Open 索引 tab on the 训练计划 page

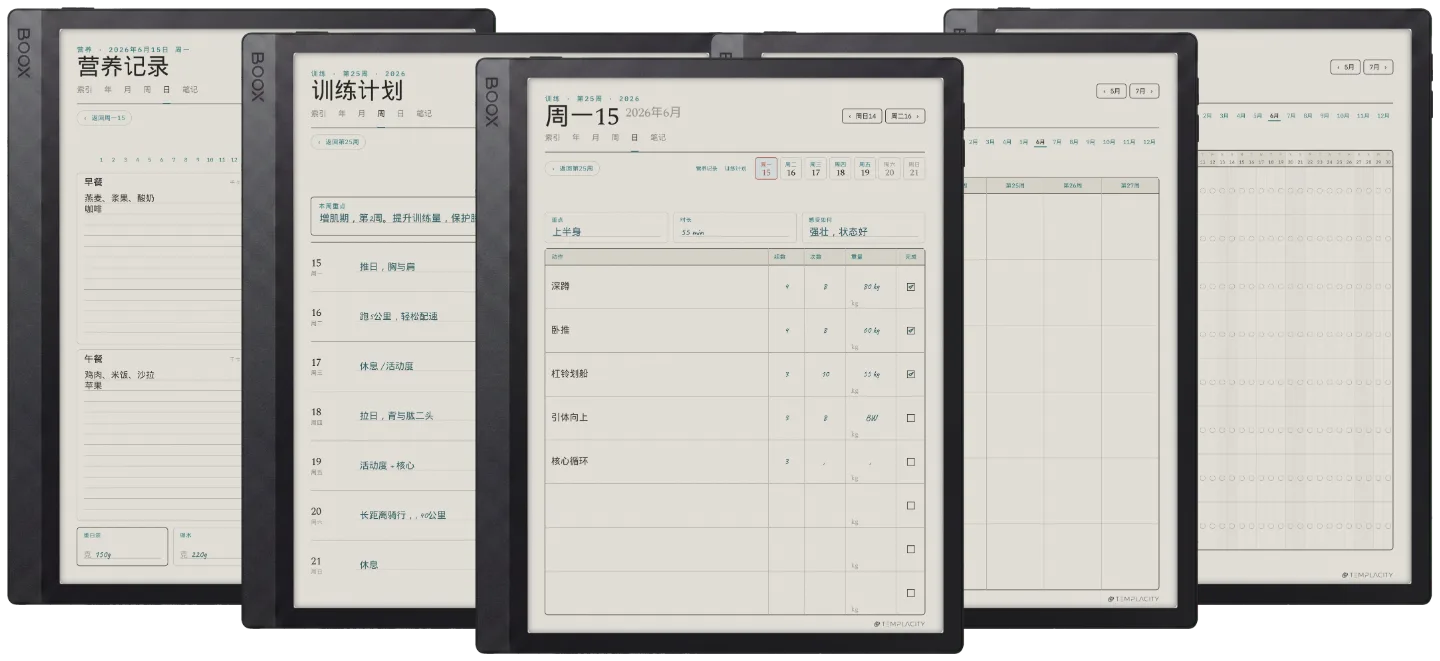(319, 114)
